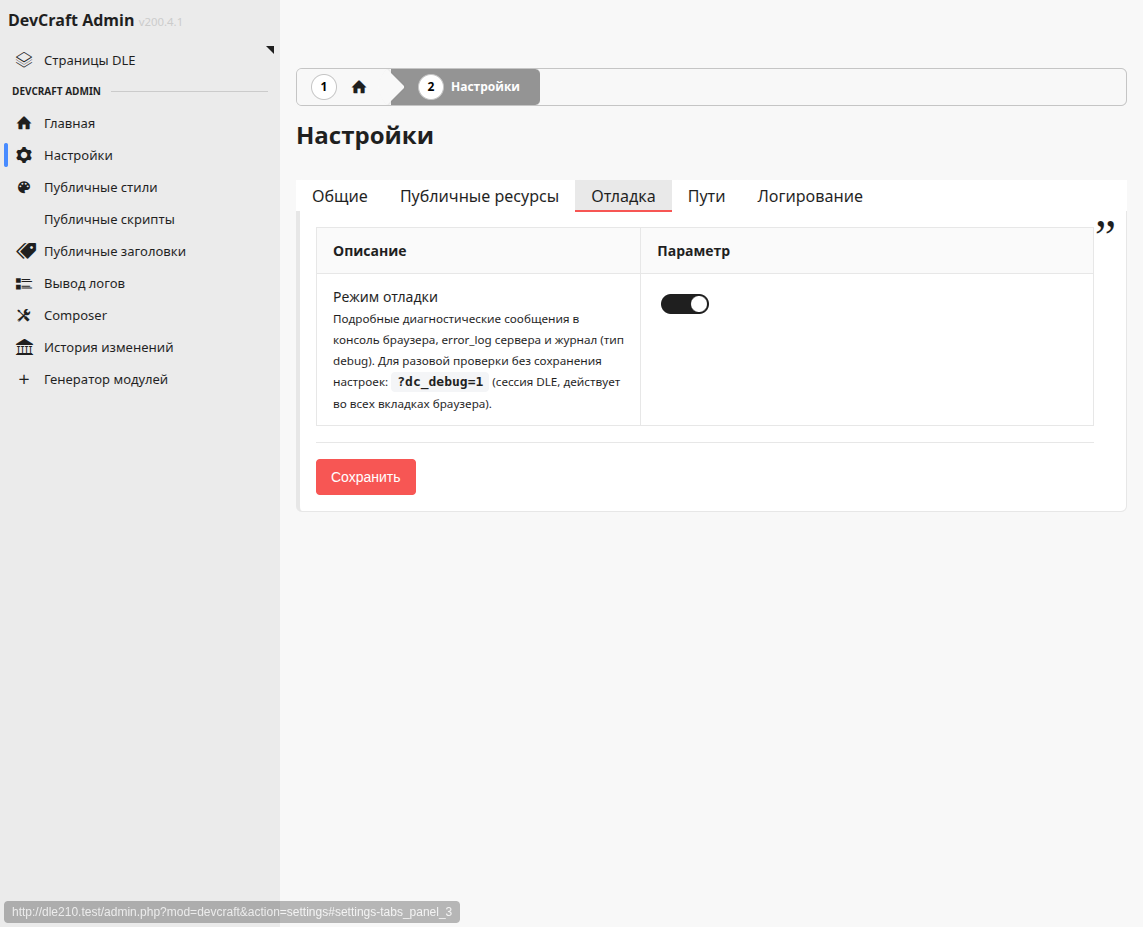Click the Настройки page heading

point(365,136)
